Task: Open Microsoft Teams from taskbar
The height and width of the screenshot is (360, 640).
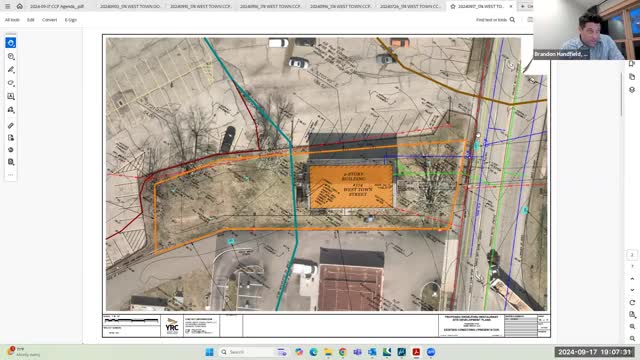Action: (357, 352)
